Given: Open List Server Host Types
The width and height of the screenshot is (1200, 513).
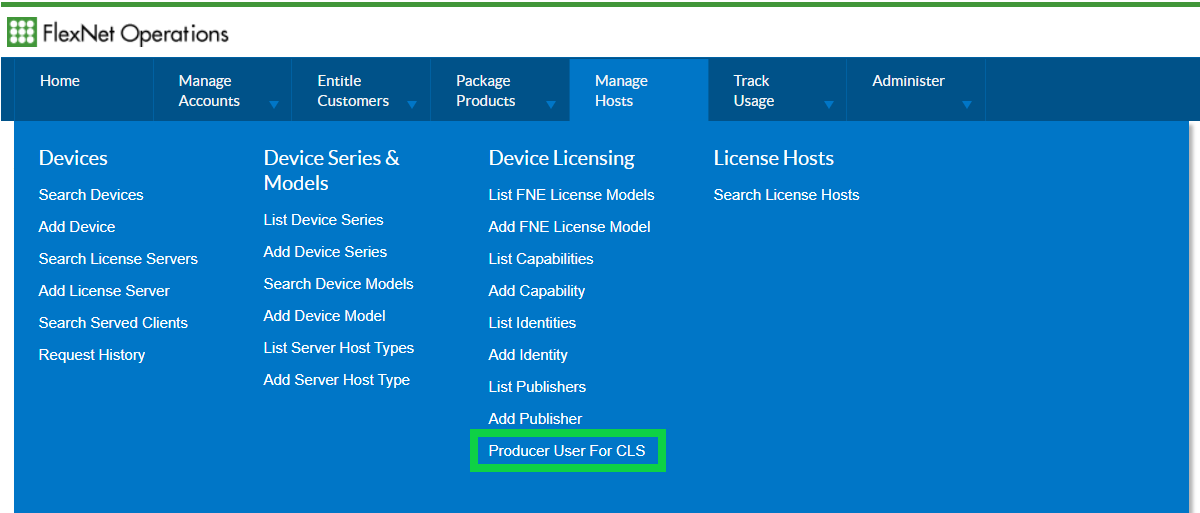Looking at the screenshot, I should (x=339, y=348).
